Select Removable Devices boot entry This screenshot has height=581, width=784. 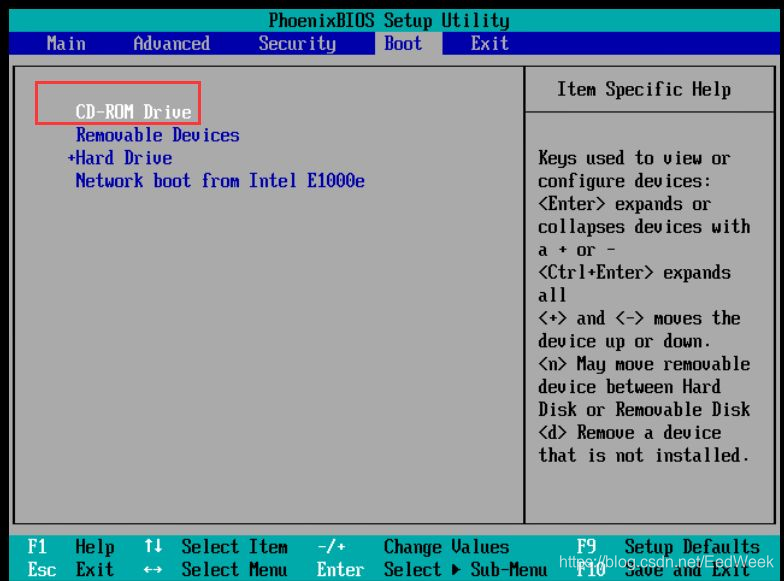click(158, 135)
